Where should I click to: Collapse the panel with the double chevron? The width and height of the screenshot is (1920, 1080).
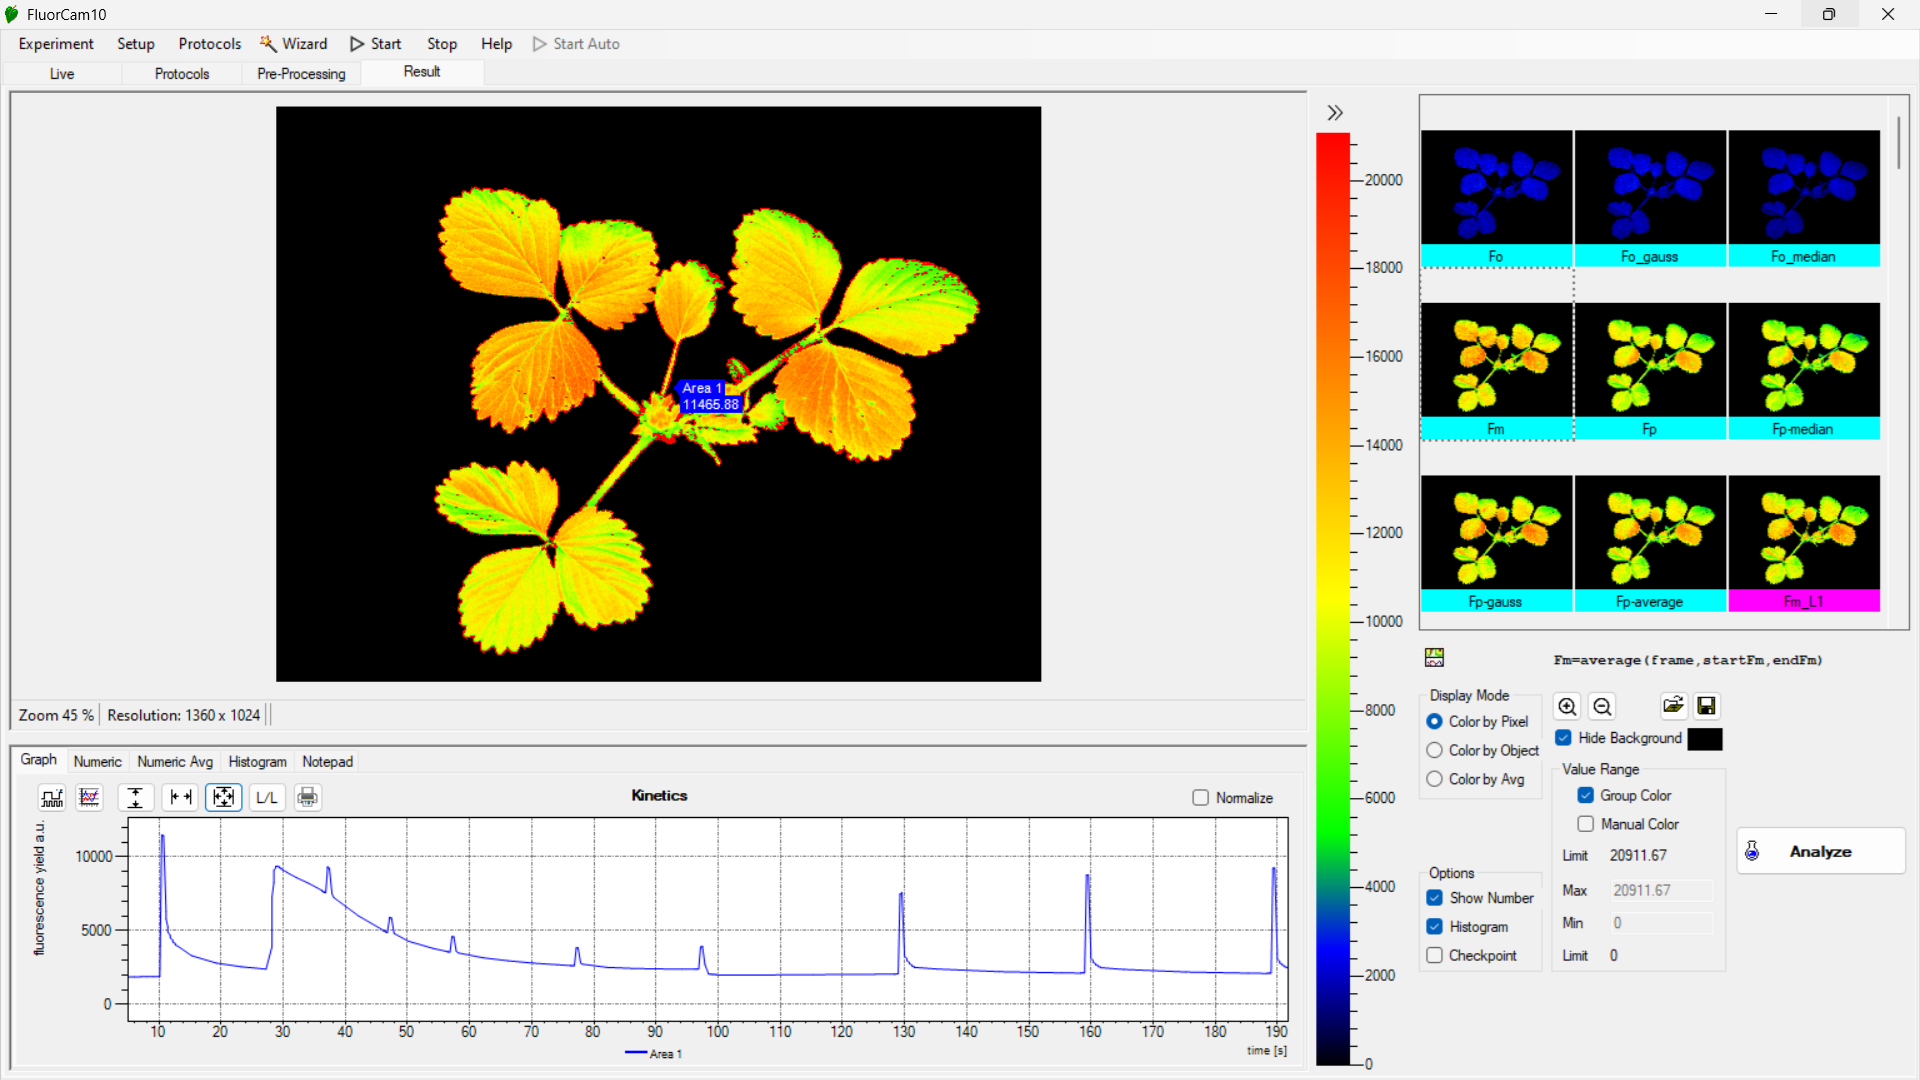coord(1335,113)
